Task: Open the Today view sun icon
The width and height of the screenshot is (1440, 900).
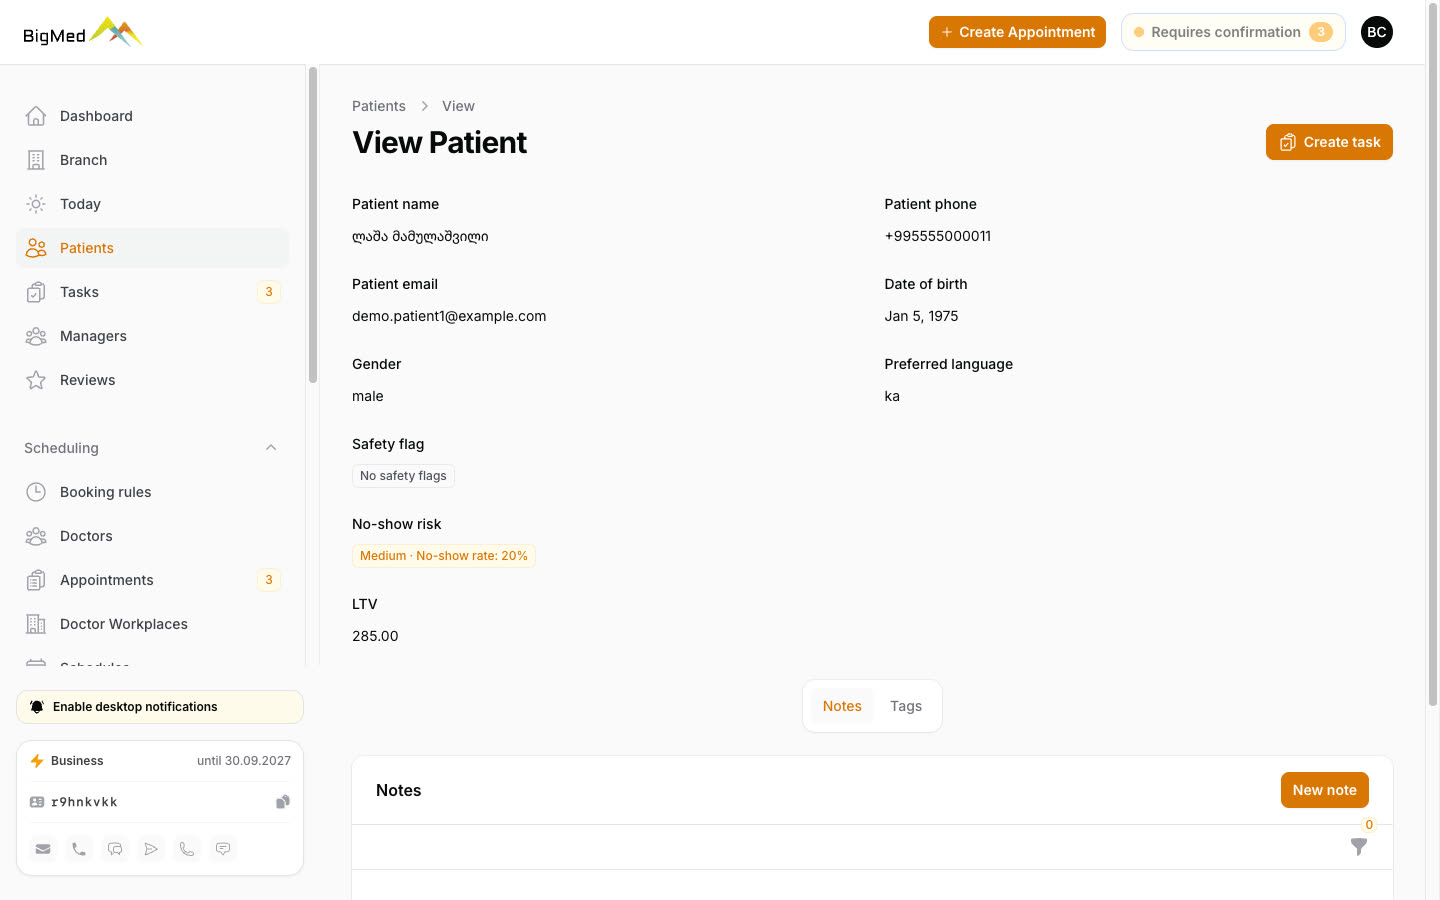Action: (x=36, y=204)
